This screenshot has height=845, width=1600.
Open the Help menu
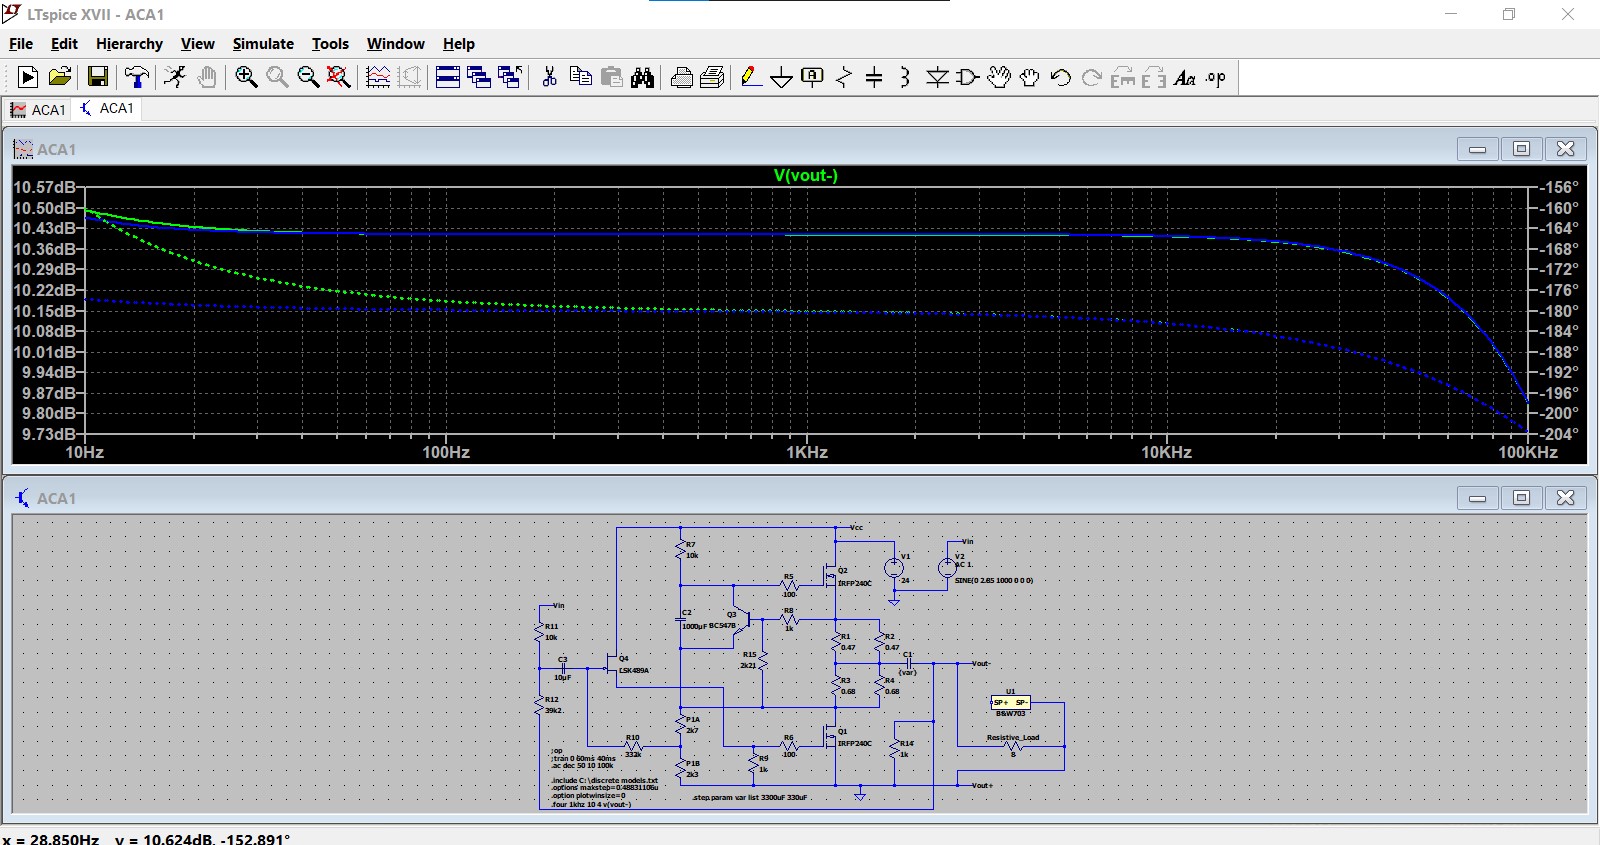(x=458, y=44)
